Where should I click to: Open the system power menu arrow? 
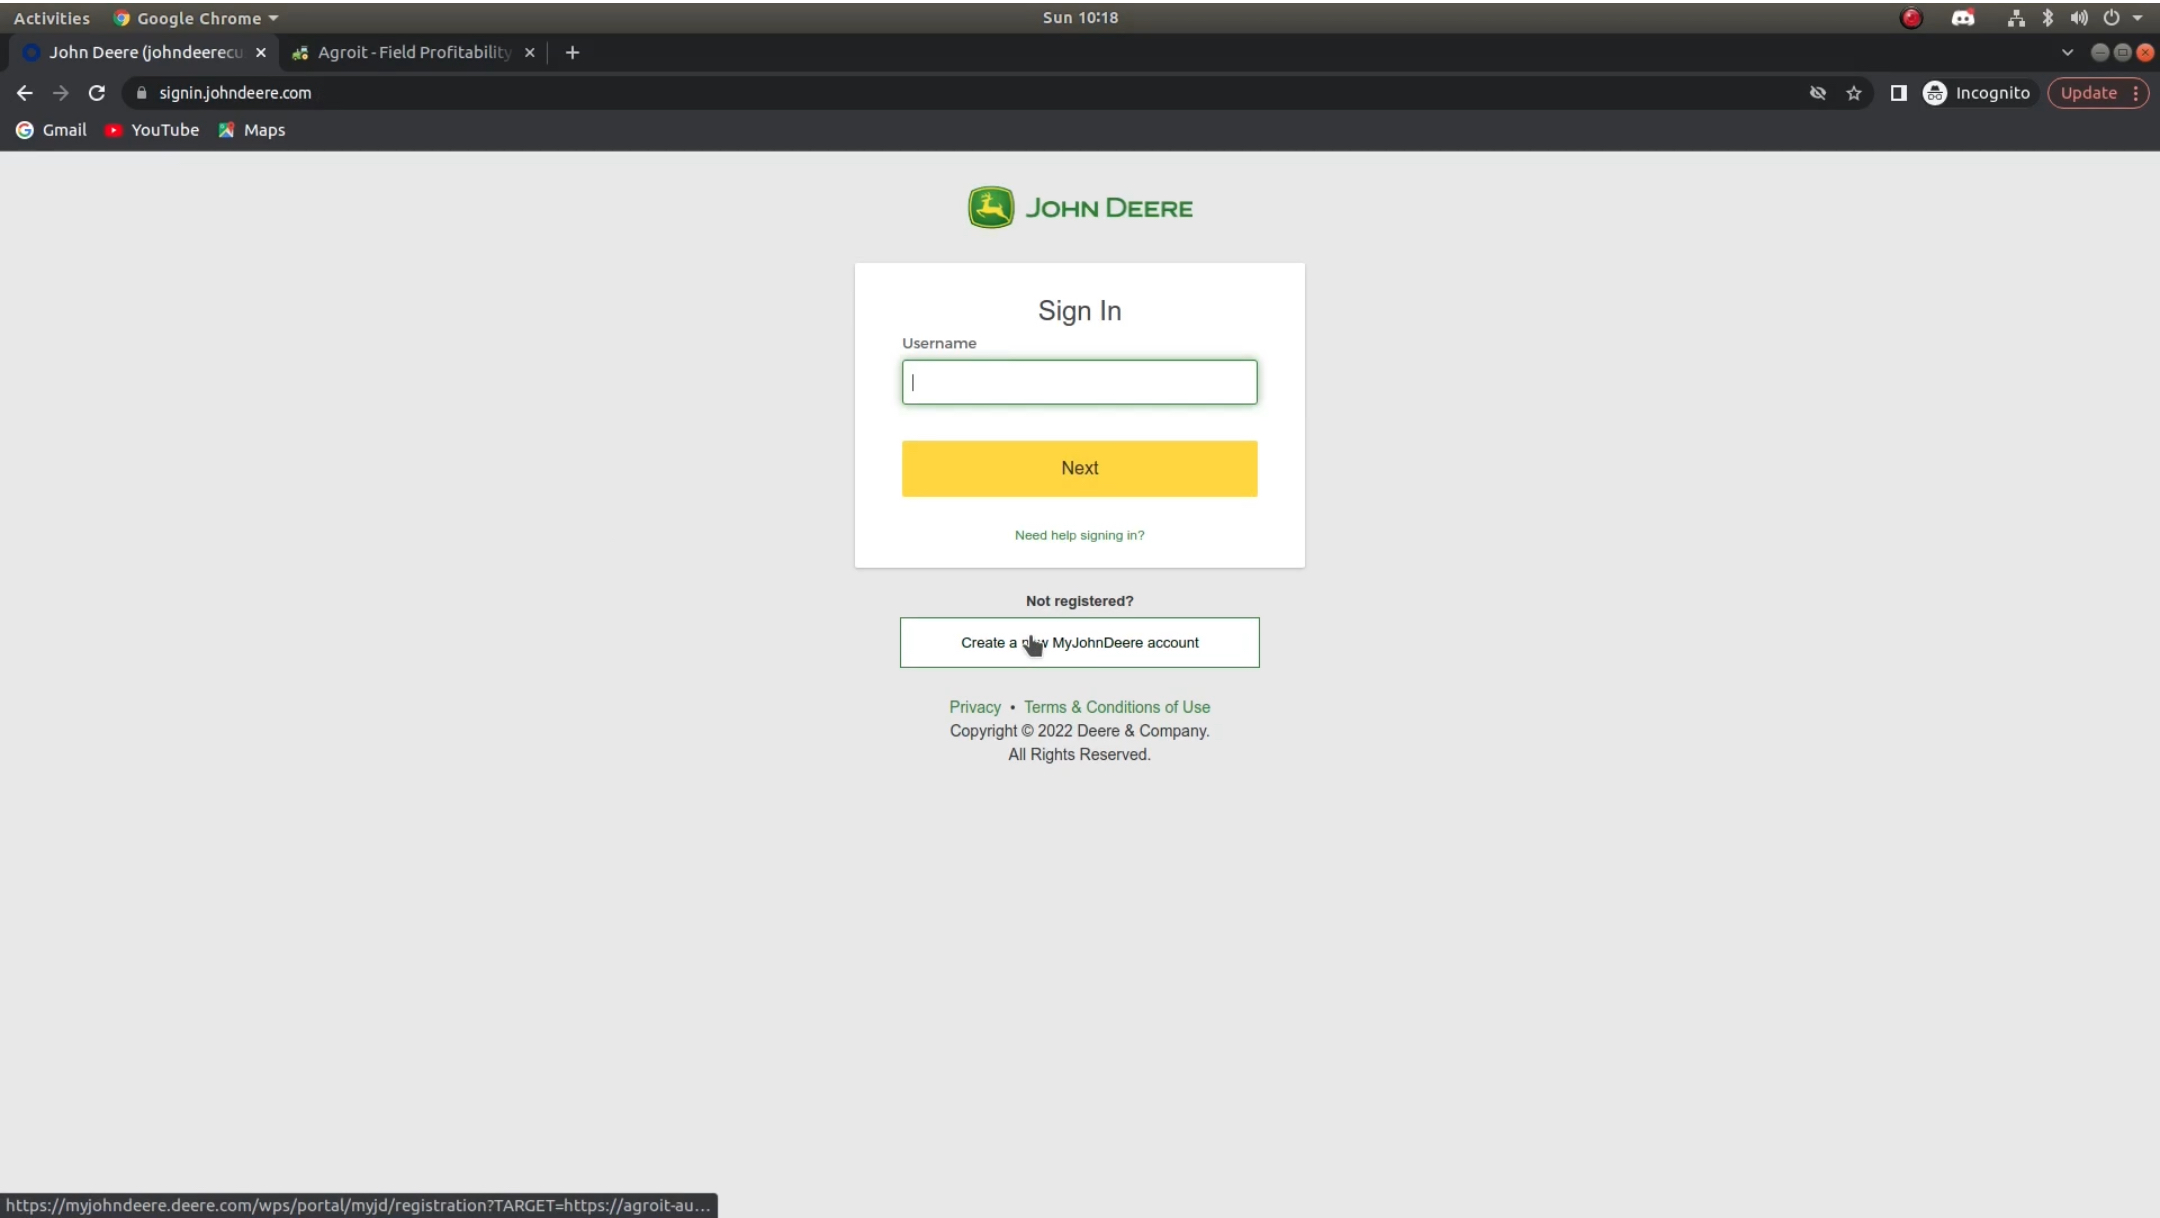coord(2138,18)
